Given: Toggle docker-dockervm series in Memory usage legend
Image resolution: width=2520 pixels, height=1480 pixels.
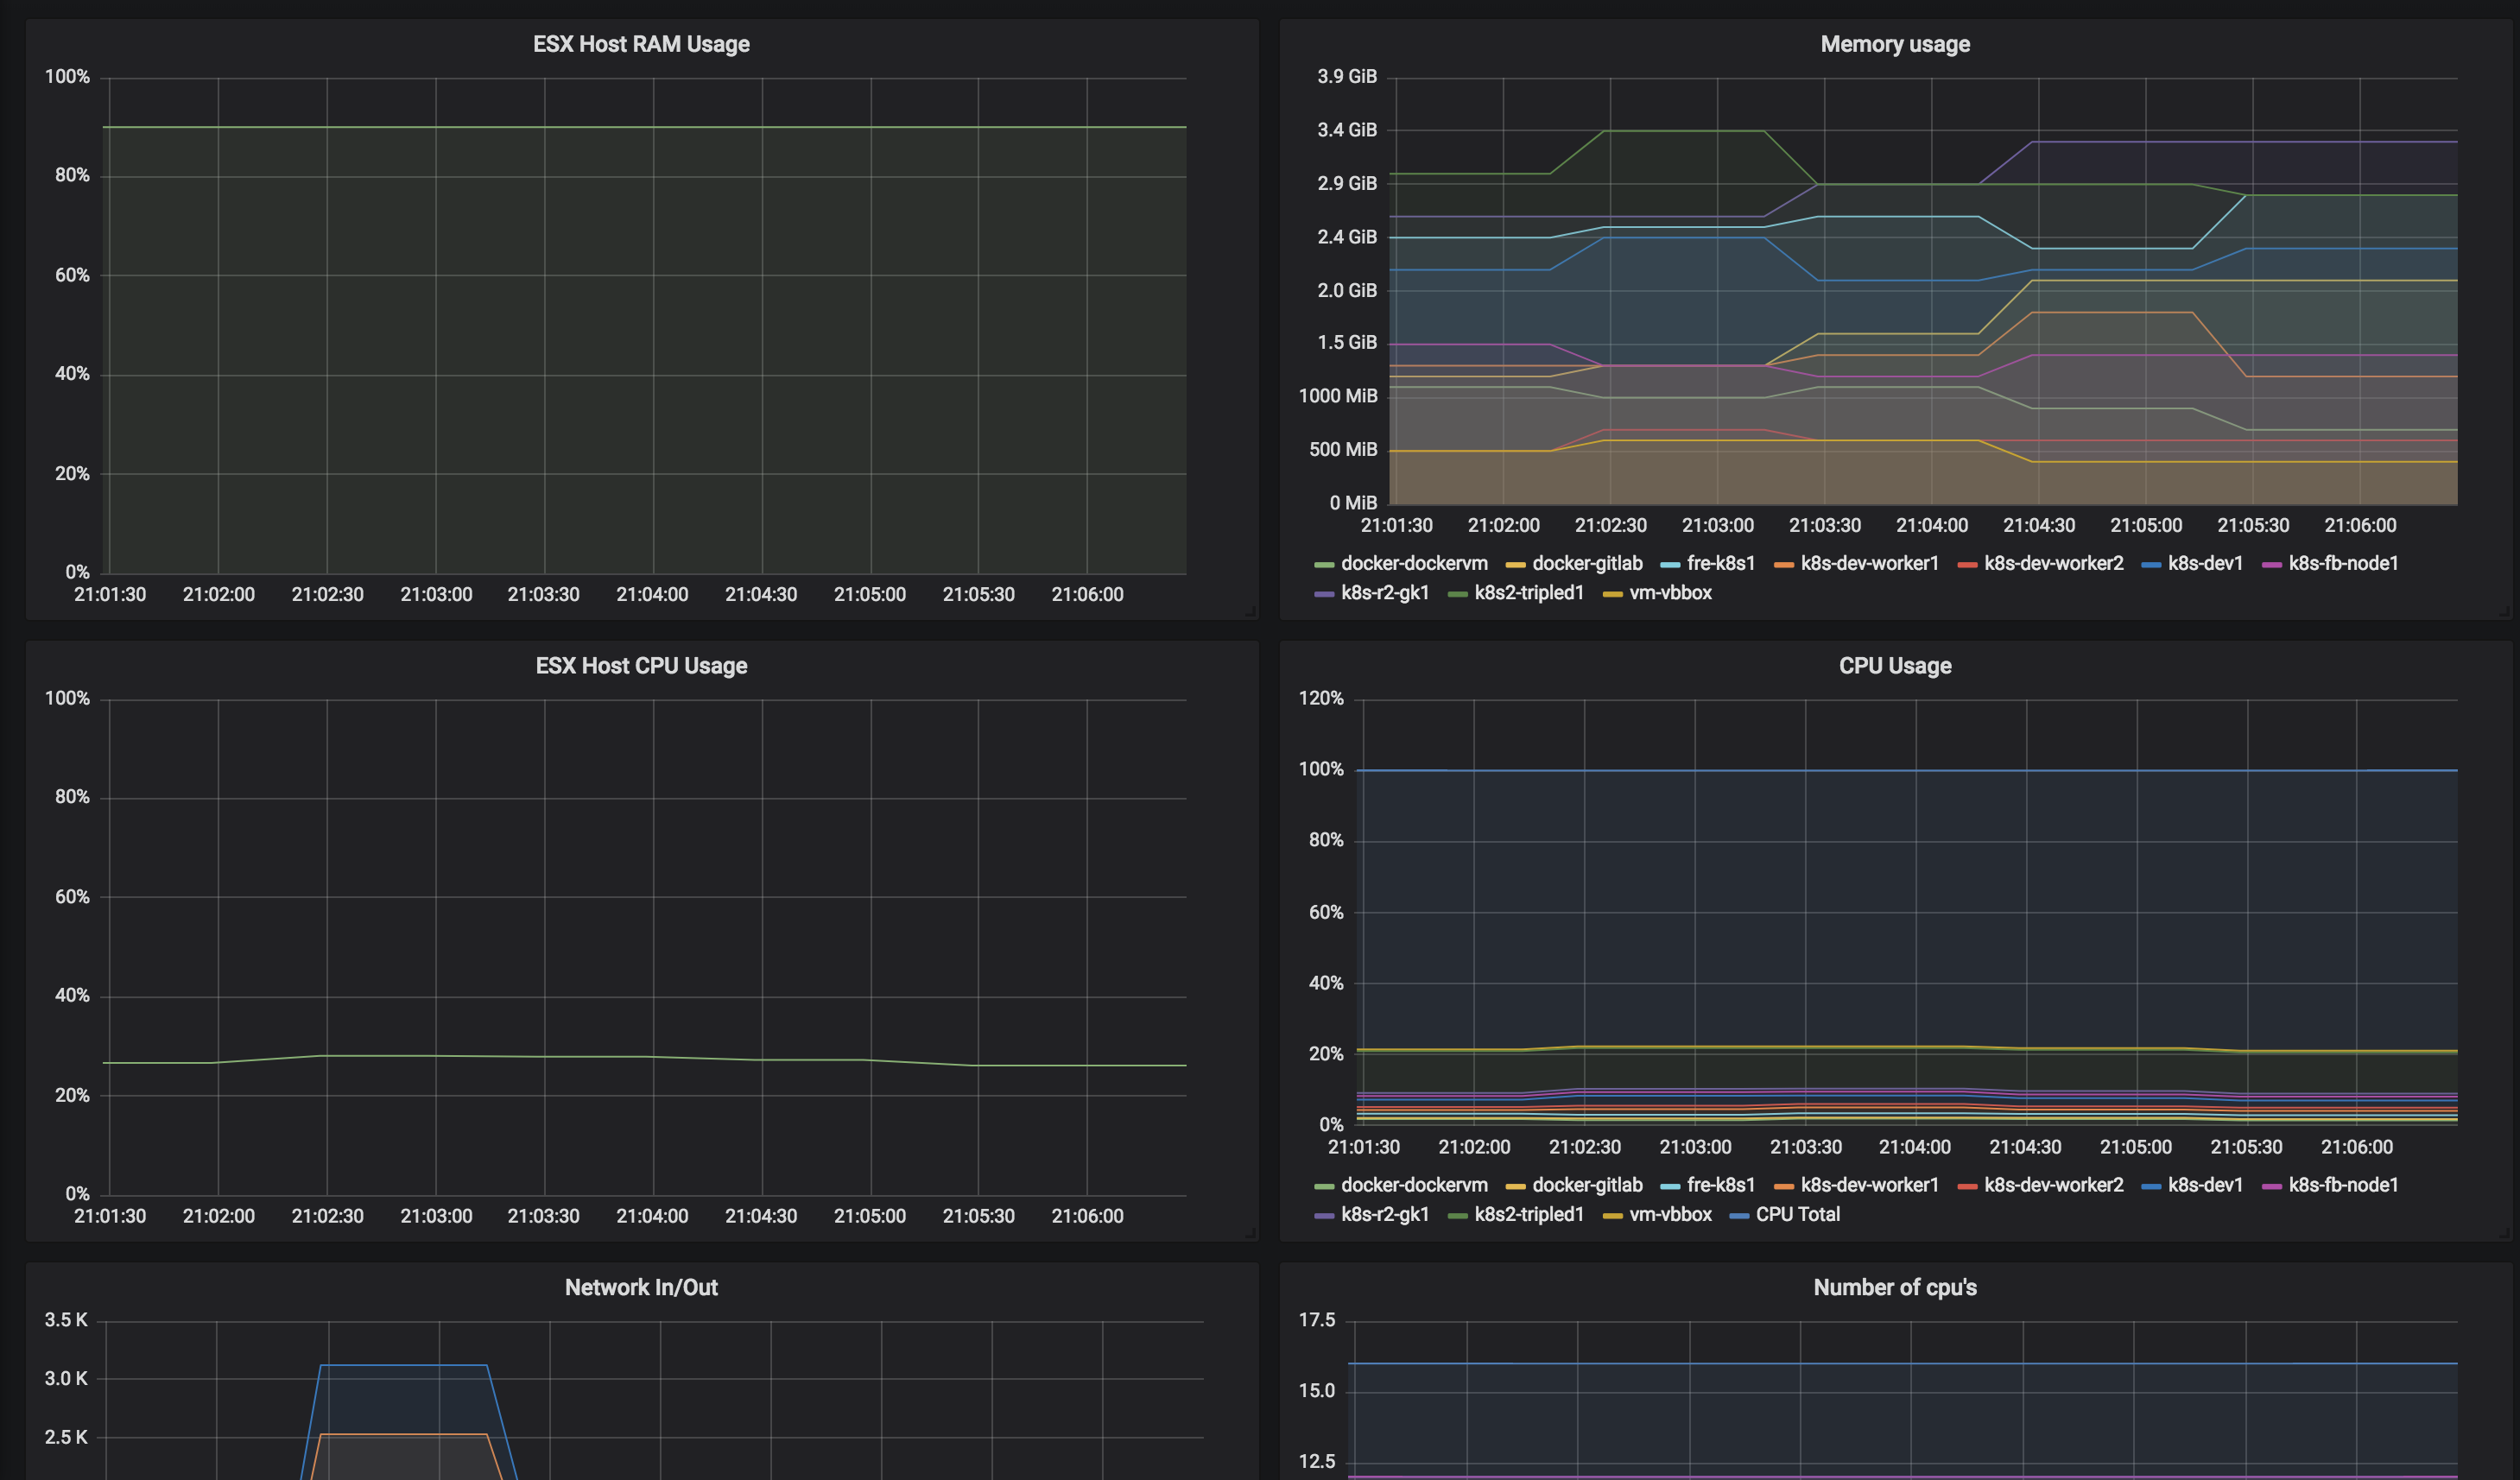Looking at the screenshot, I should 1413,564.
